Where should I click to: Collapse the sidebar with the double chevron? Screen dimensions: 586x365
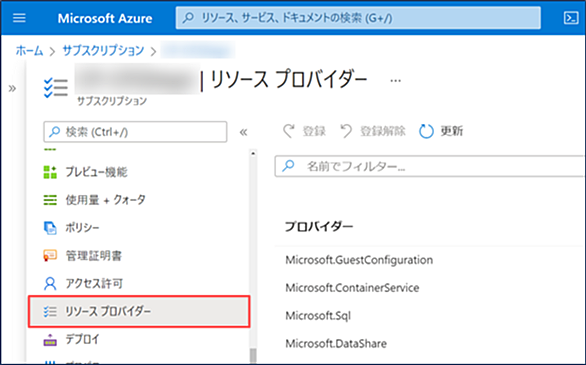click(x=243, y=132)
